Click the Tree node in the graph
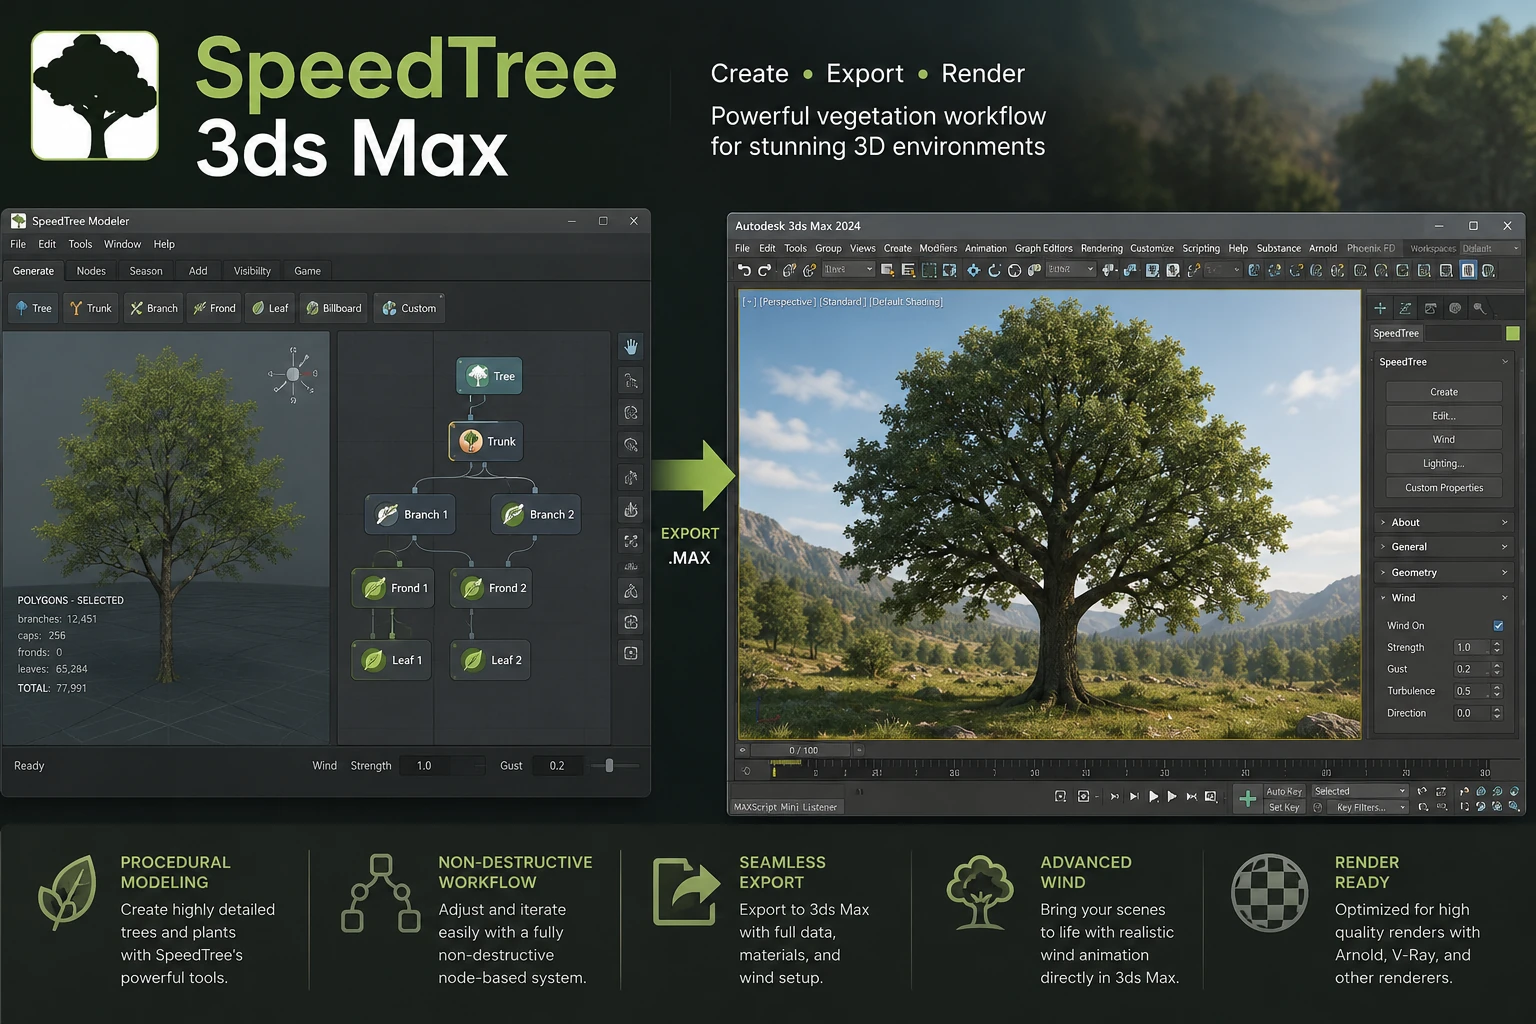This screenshot has width=1536, height=1024. tap(489, 376)
